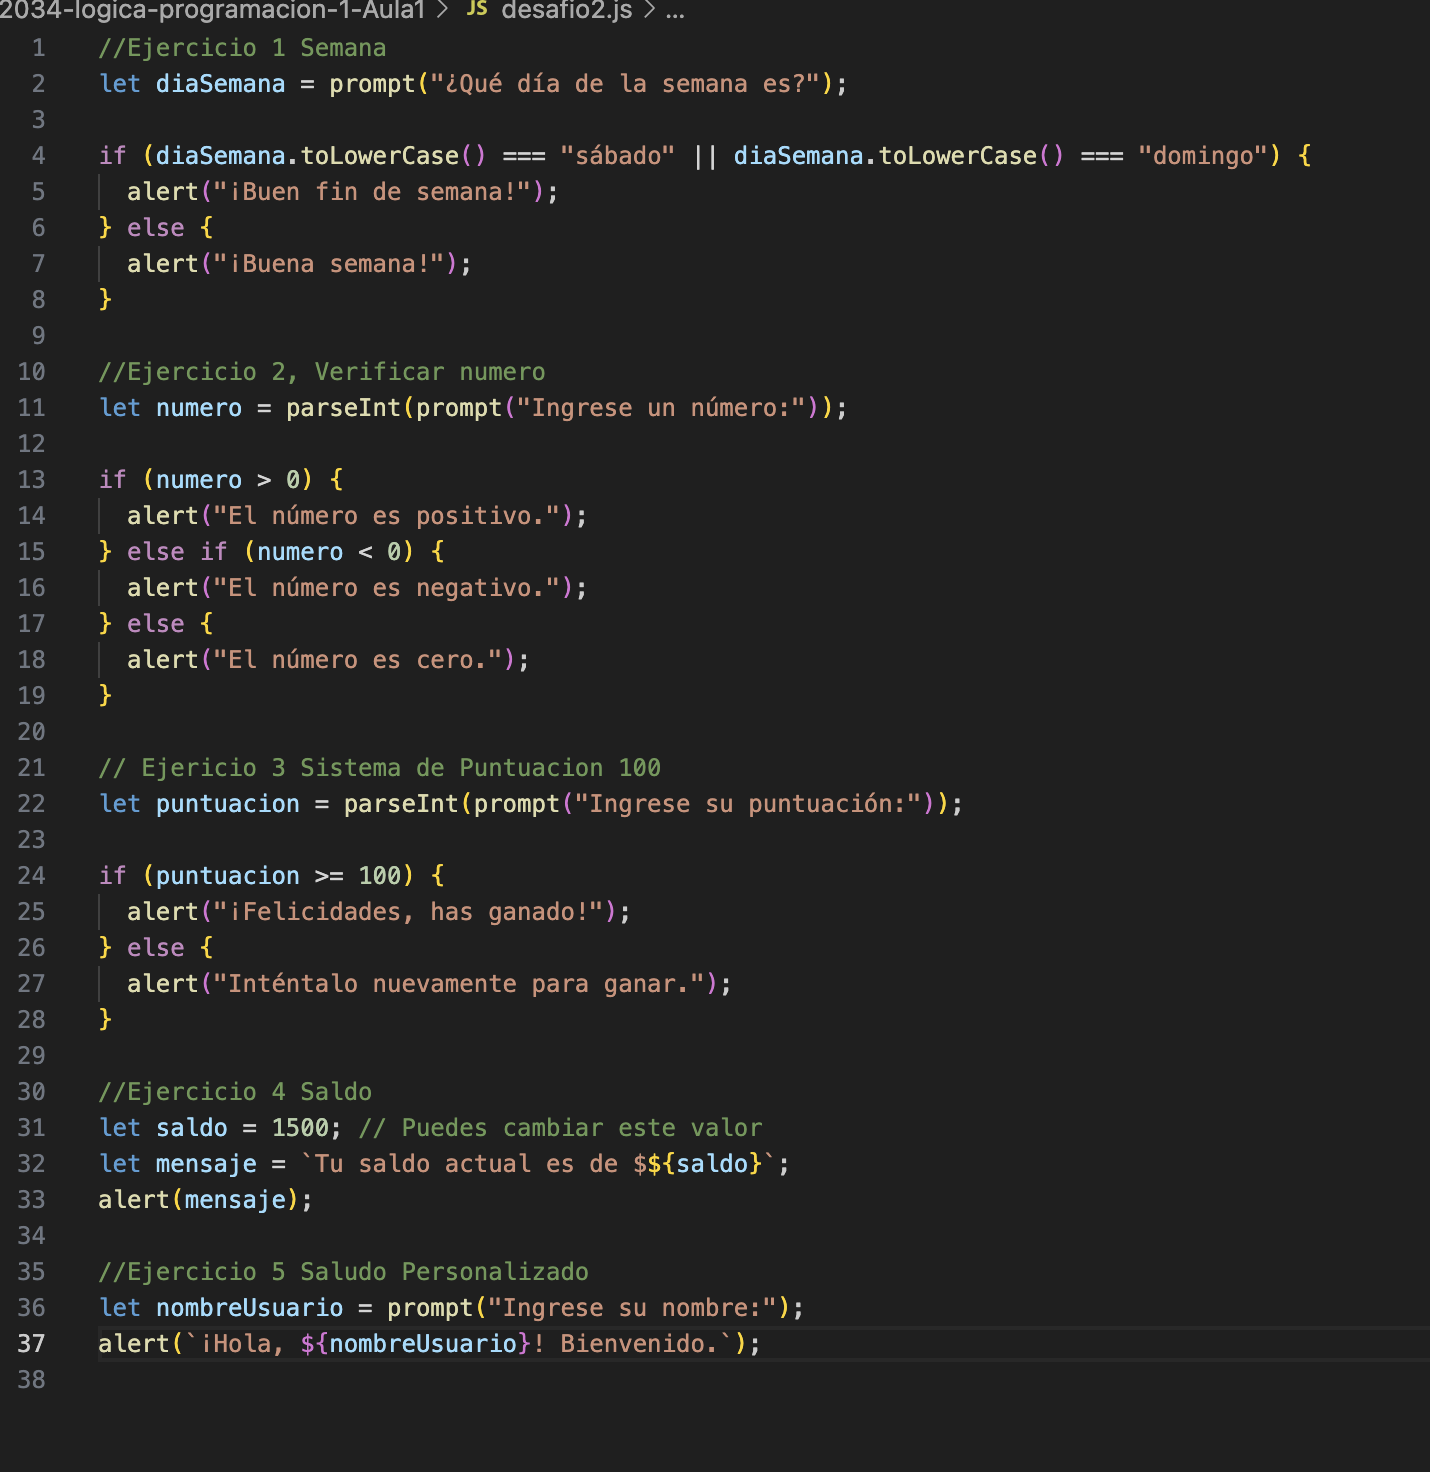Click the string "Ingrese su nombre:"
This screenshot has height=1472, width=1430.
(x=632, y=1308)
